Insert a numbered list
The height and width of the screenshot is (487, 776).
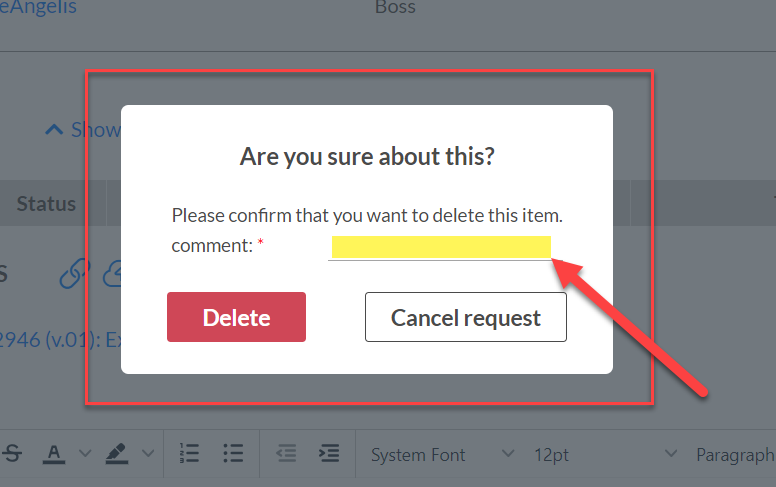pyautogui.click(x=189, y=453)
